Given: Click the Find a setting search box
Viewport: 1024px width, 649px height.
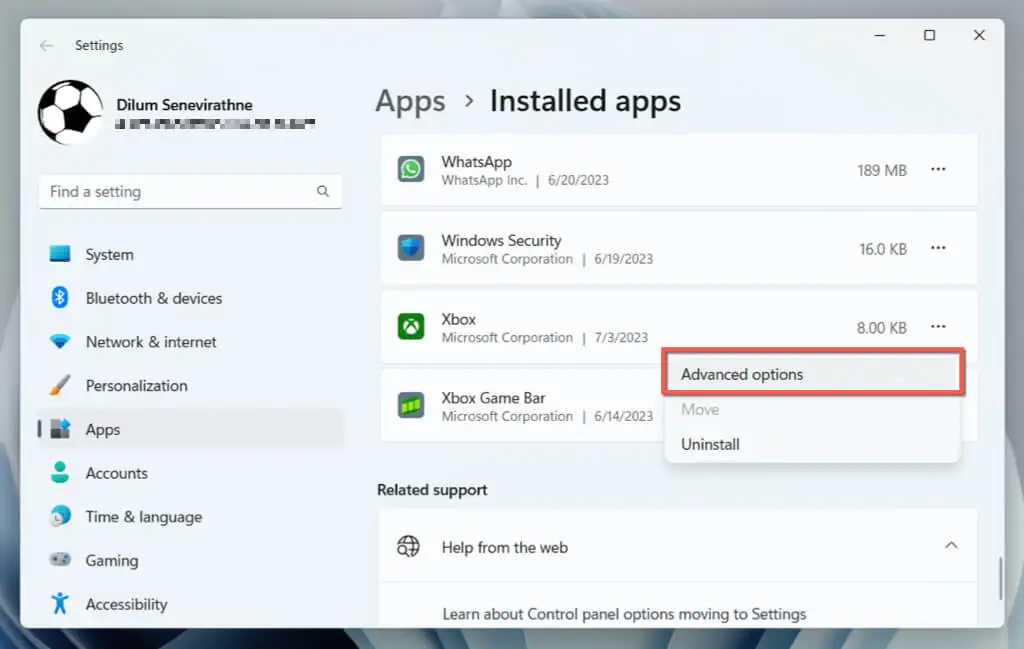Looking at the screenshot, I should click(x=190, y=191).
